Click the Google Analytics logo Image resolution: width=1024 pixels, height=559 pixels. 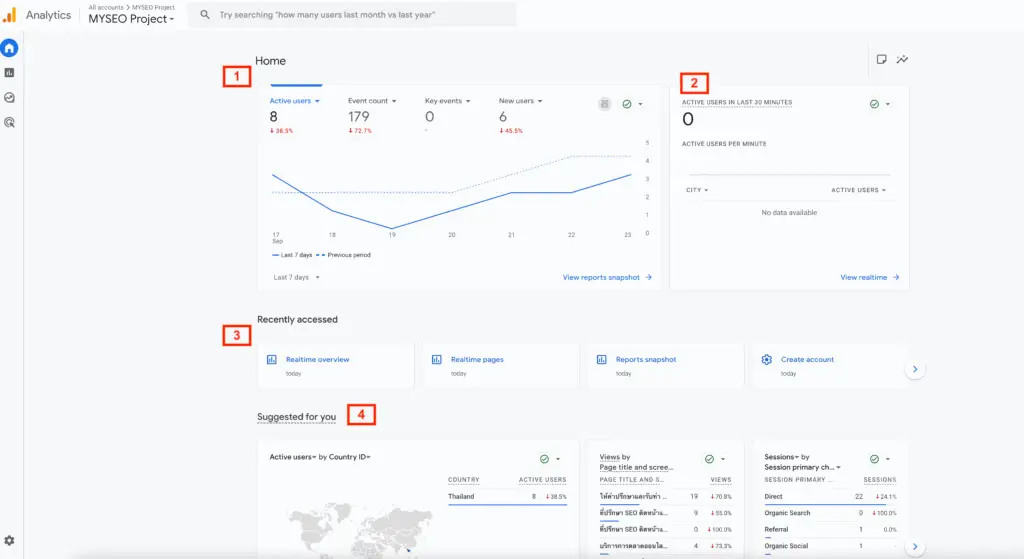click(9, 15)
